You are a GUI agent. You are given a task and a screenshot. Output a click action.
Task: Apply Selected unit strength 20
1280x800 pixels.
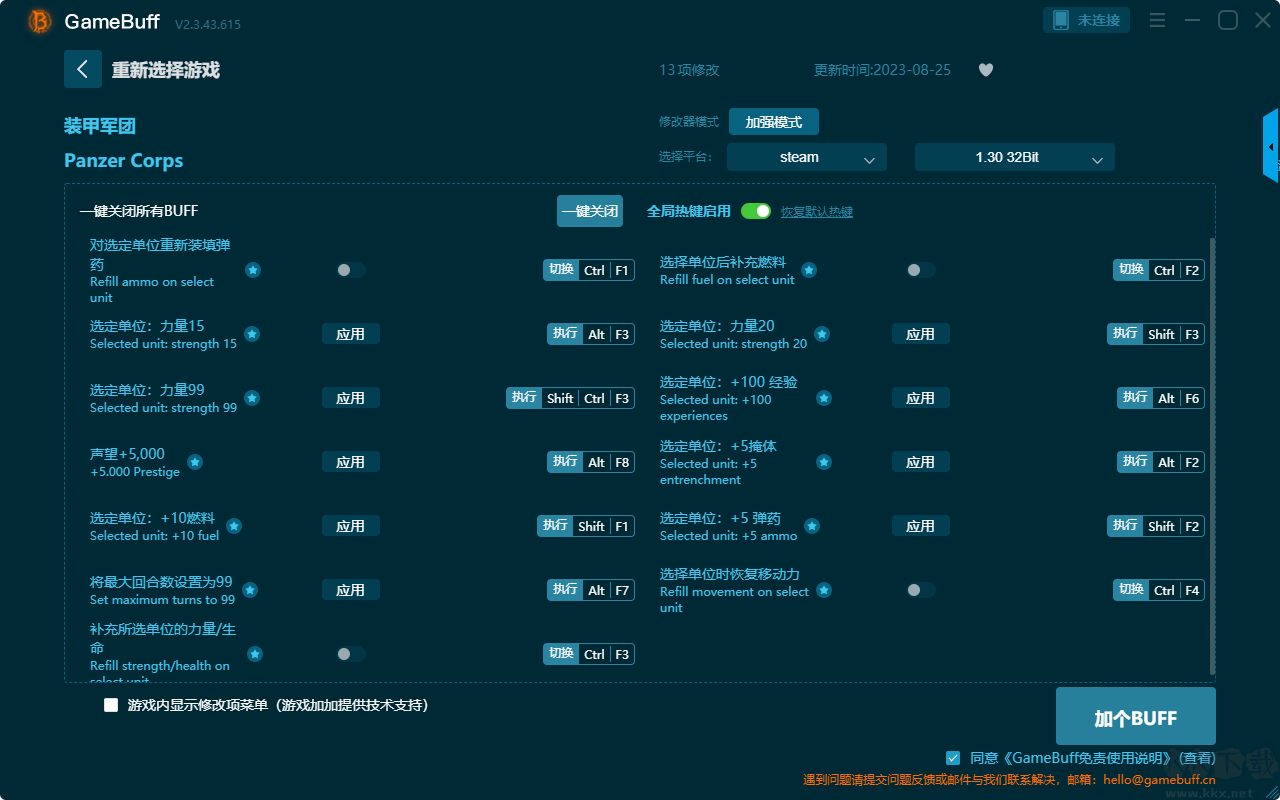[921, 334]
